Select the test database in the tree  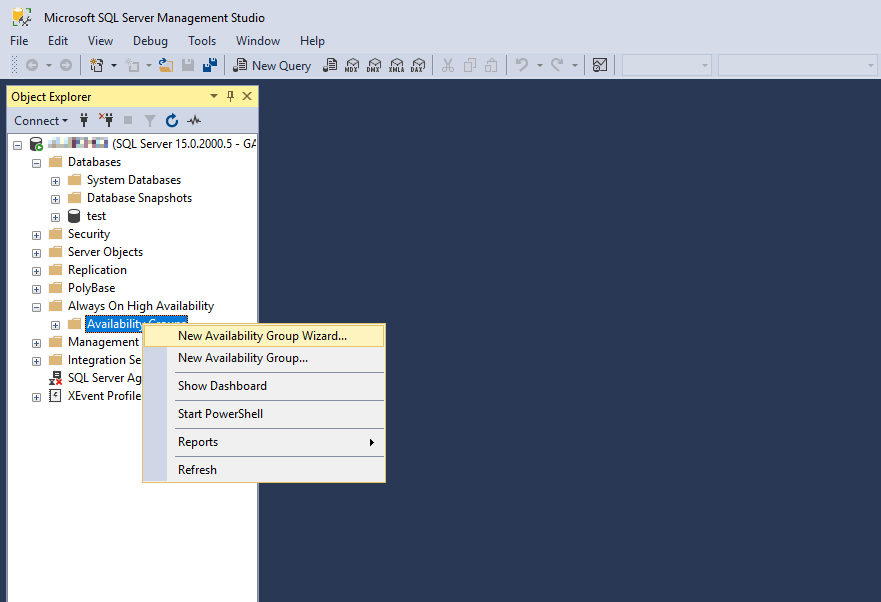click(95, 215)
